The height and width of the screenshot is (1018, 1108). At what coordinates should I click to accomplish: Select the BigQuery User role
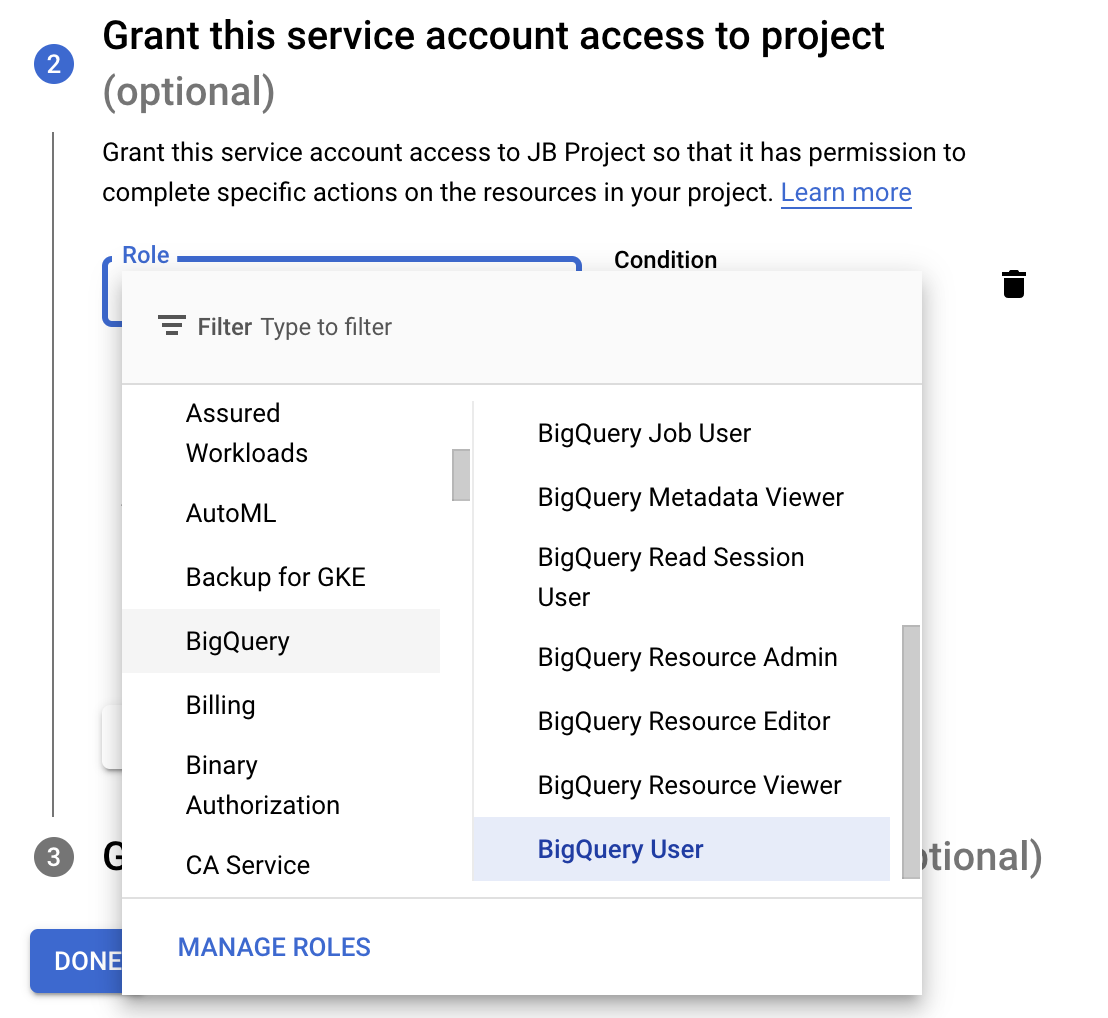[620, 849]
